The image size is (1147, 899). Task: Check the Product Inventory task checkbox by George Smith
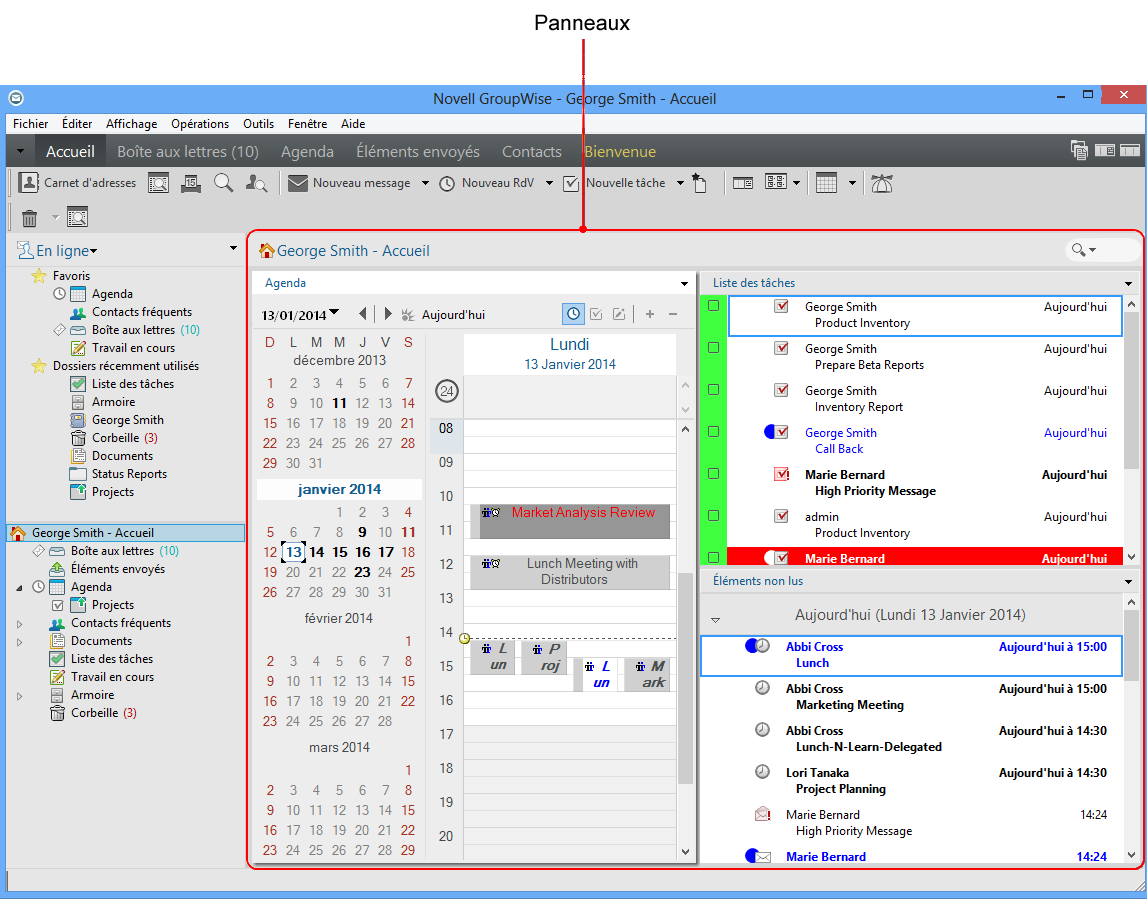coord(713,306)
